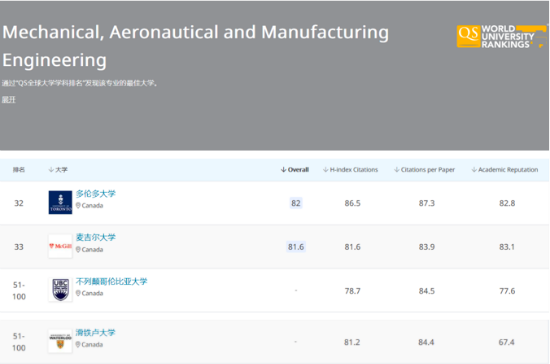Click the location pin beside Toronto's Canada

(x=78, y=205)
